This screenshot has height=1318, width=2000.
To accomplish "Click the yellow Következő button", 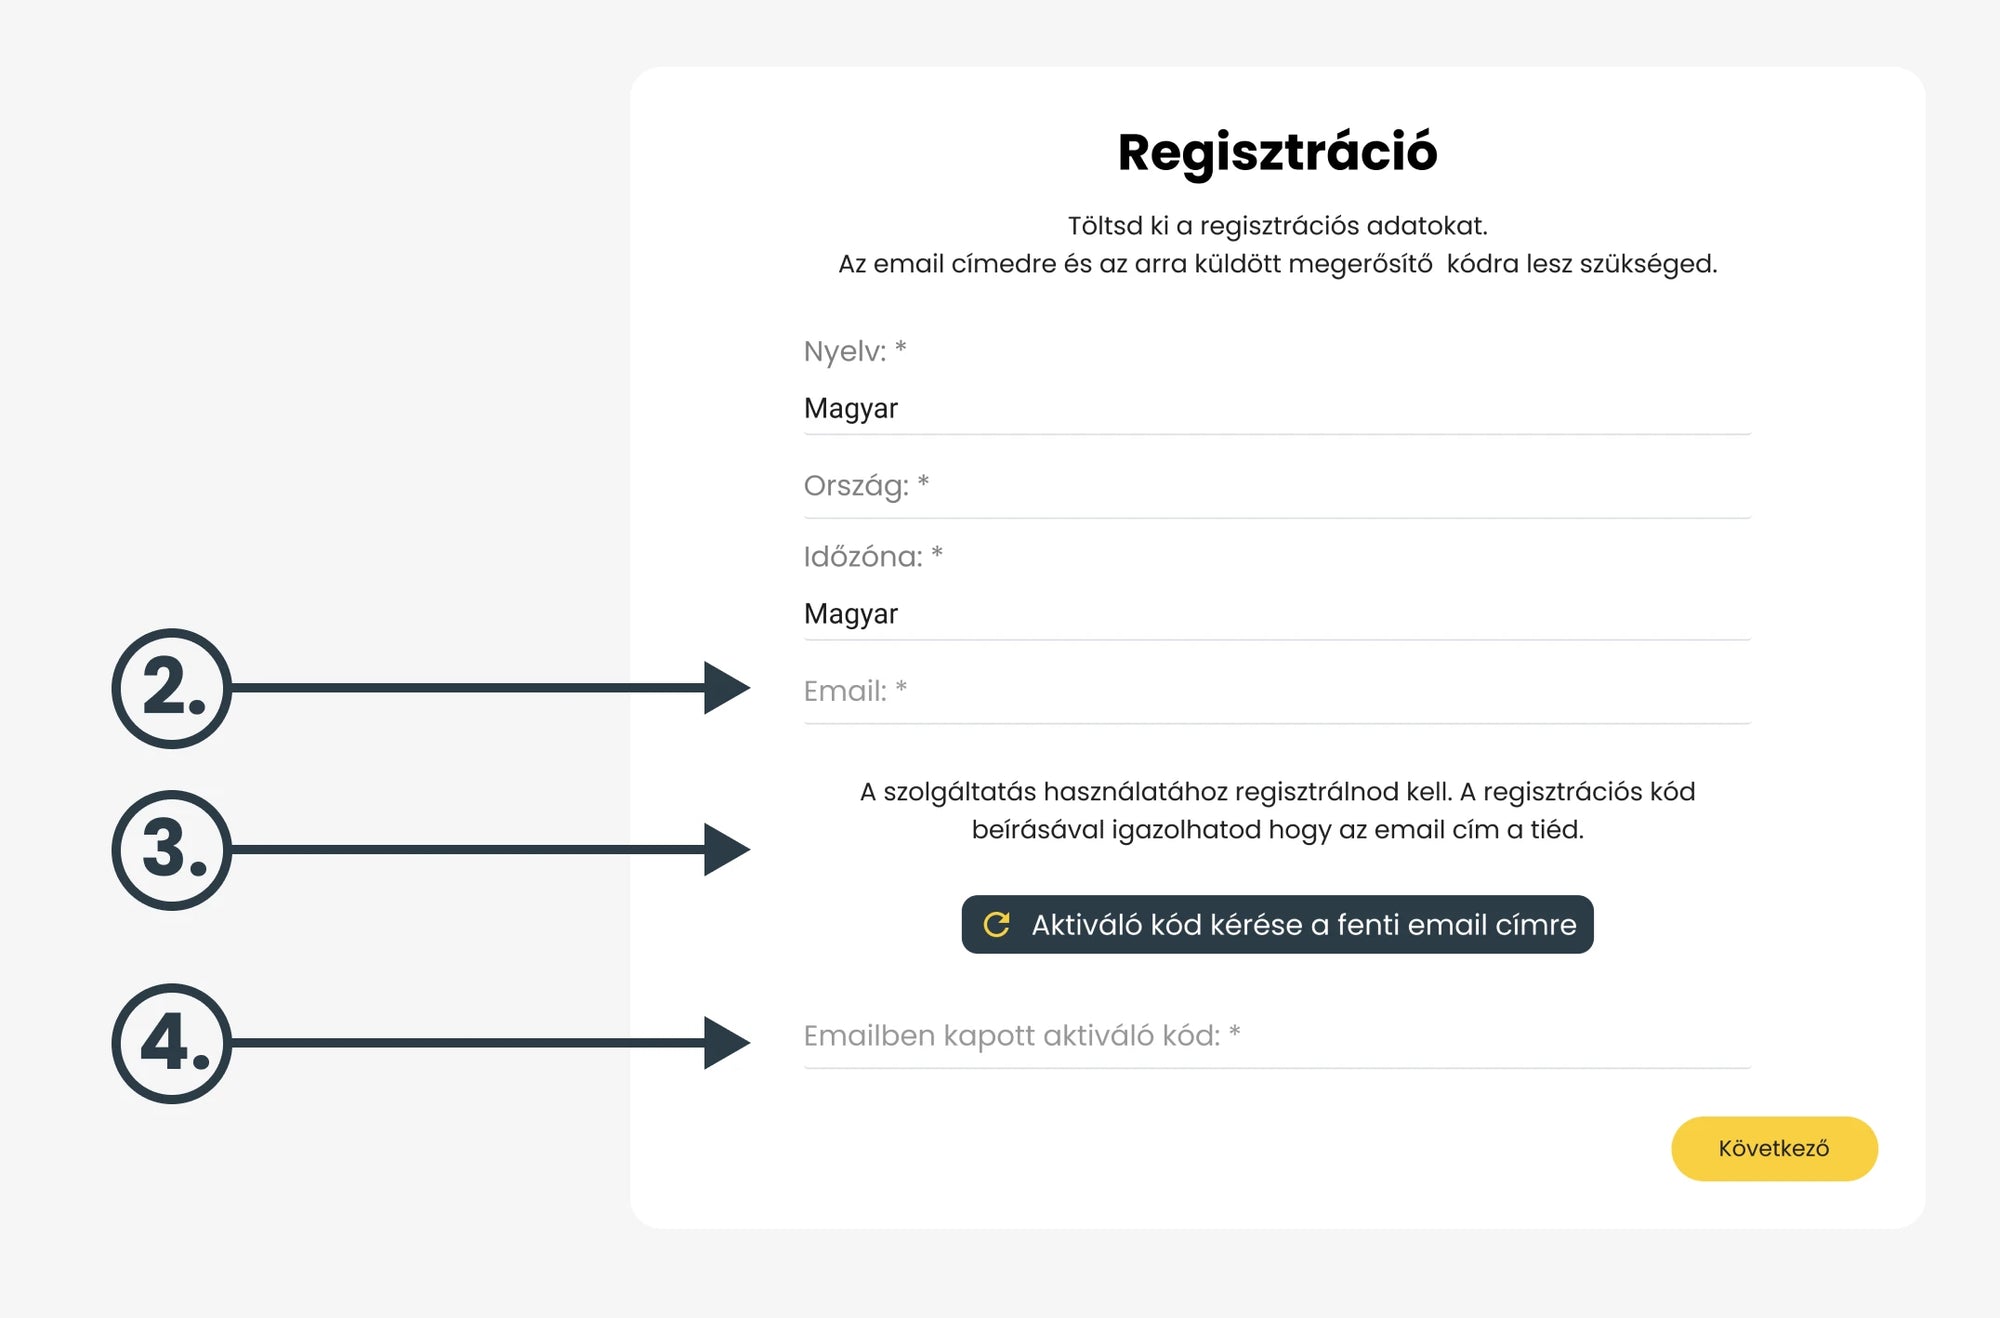I will [x=1773, y=1148].
